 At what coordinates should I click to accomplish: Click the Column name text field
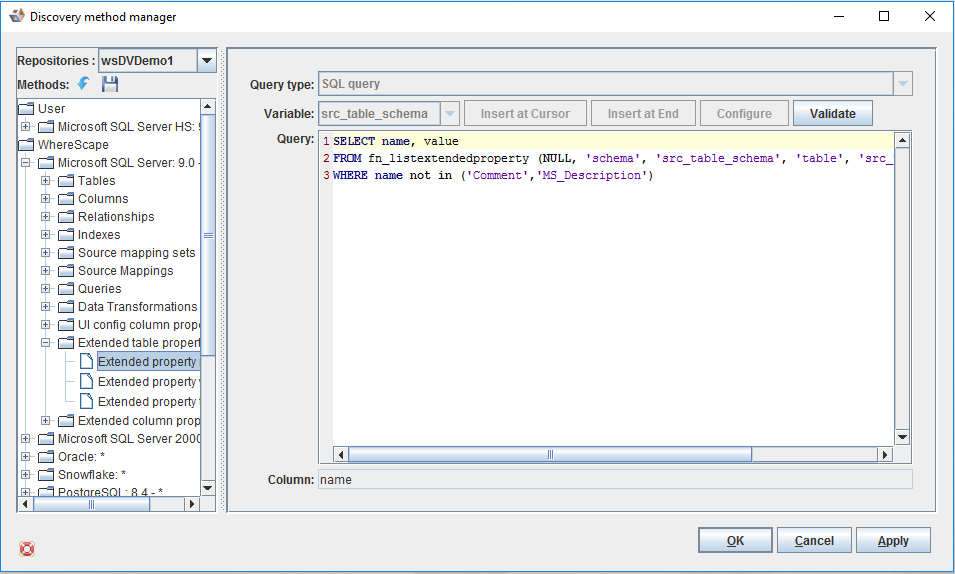(x=614, y=480)
